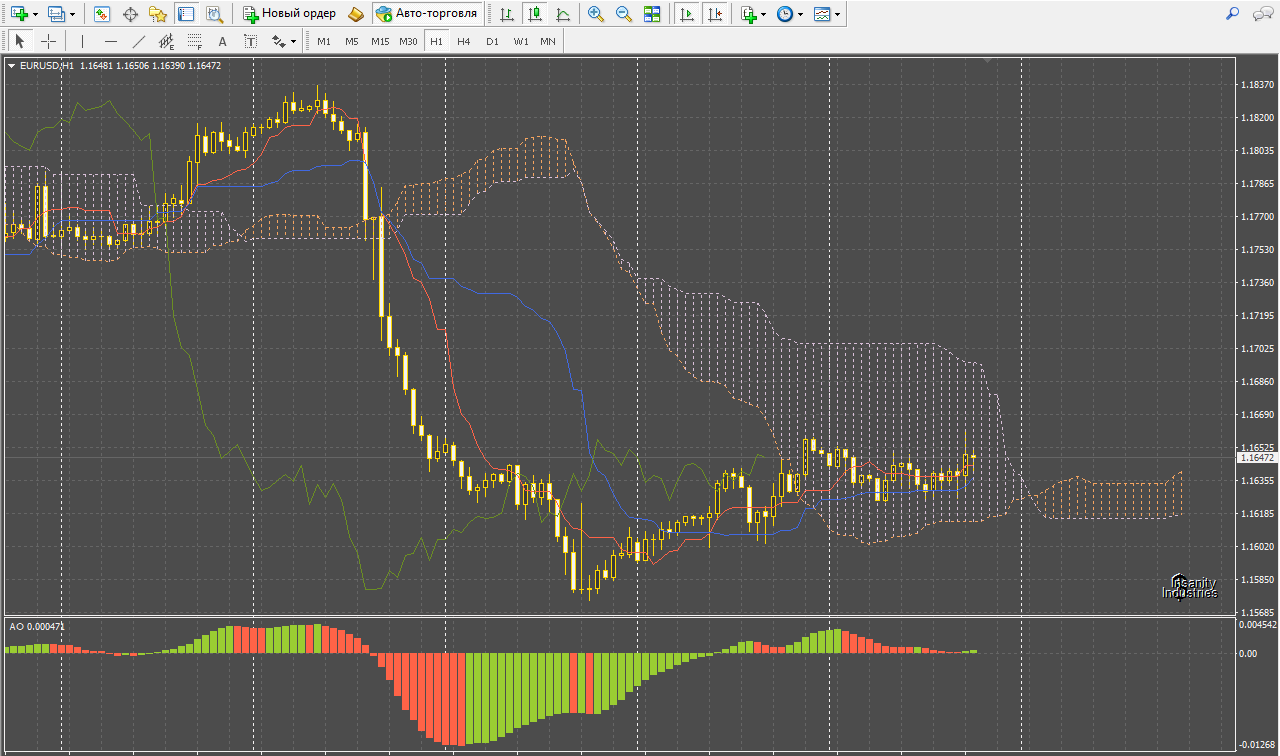Click the zoom out magnifier icon
Image resolution: width=1280 pixels, height=756 pixels.
(624, 14)
